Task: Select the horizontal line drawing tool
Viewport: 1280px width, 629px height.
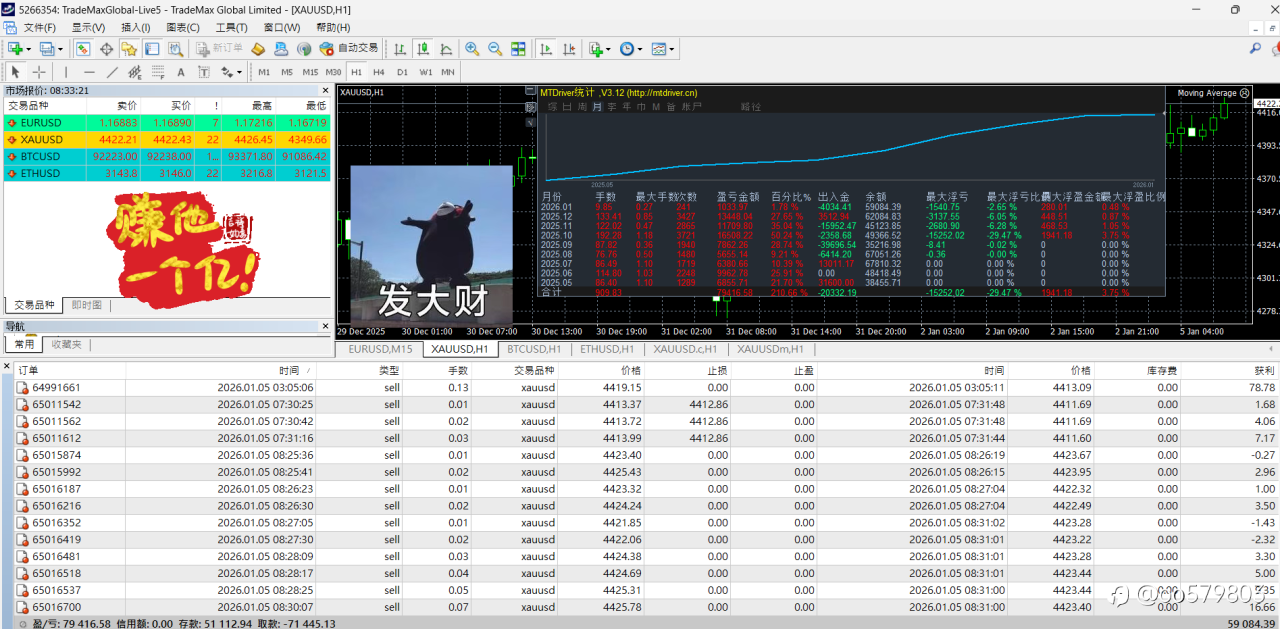Action: pos(89,72)
